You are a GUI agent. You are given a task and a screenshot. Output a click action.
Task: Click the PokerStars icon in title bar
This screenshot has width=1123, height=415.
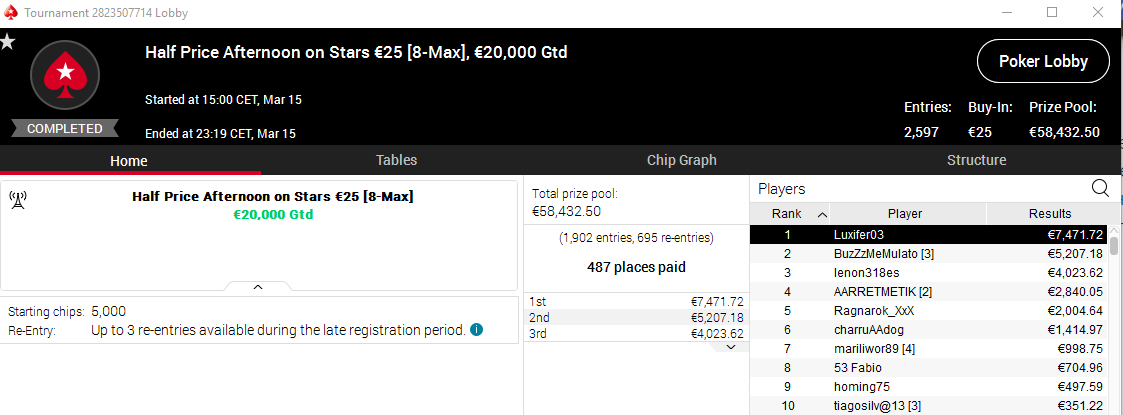click(x=11, y=13)
